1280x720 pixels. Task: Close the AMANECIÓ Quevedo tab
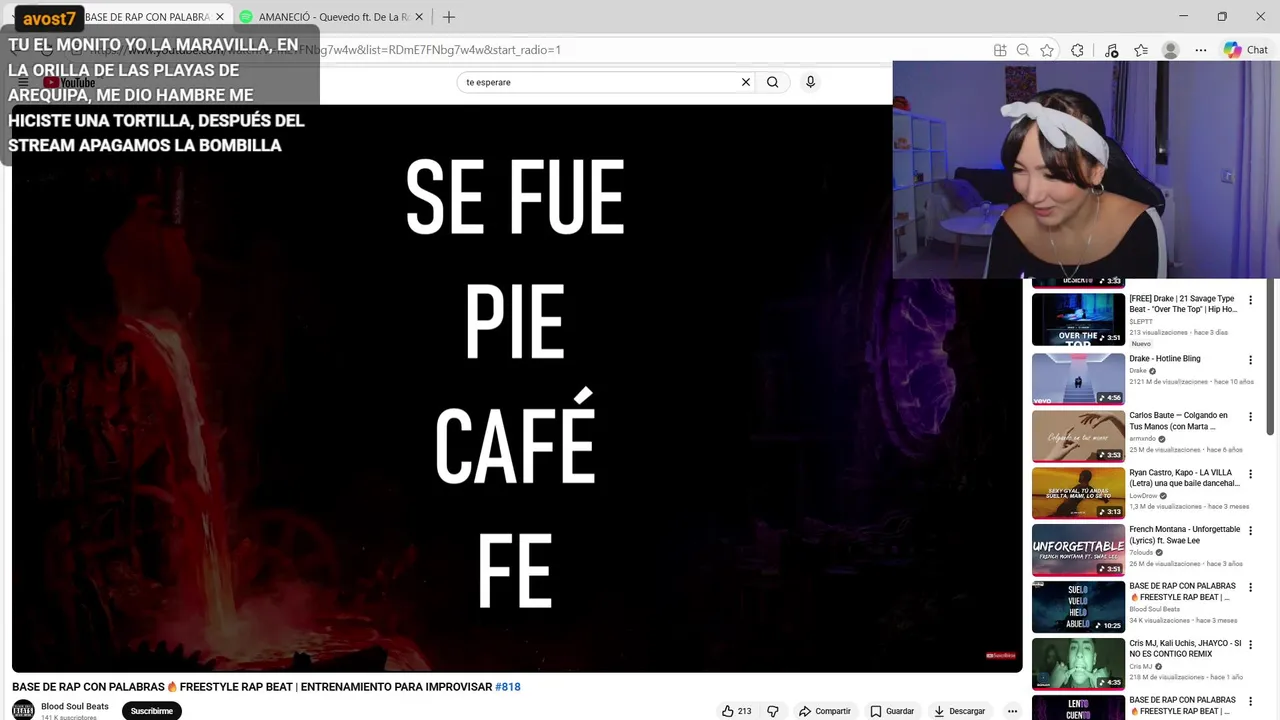(420, 17)
